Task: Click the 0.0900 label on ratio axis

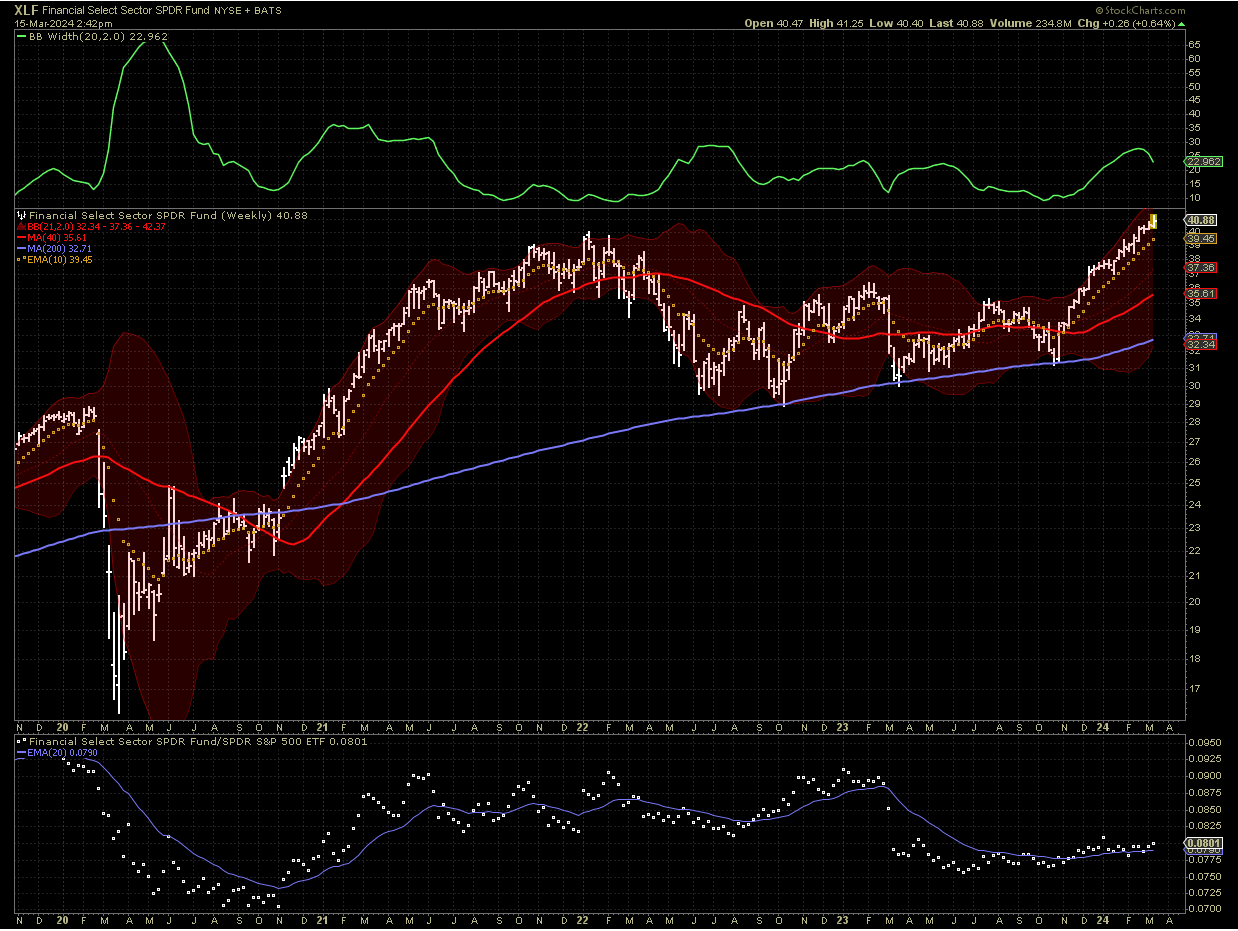Action: tap(1206, 775)
